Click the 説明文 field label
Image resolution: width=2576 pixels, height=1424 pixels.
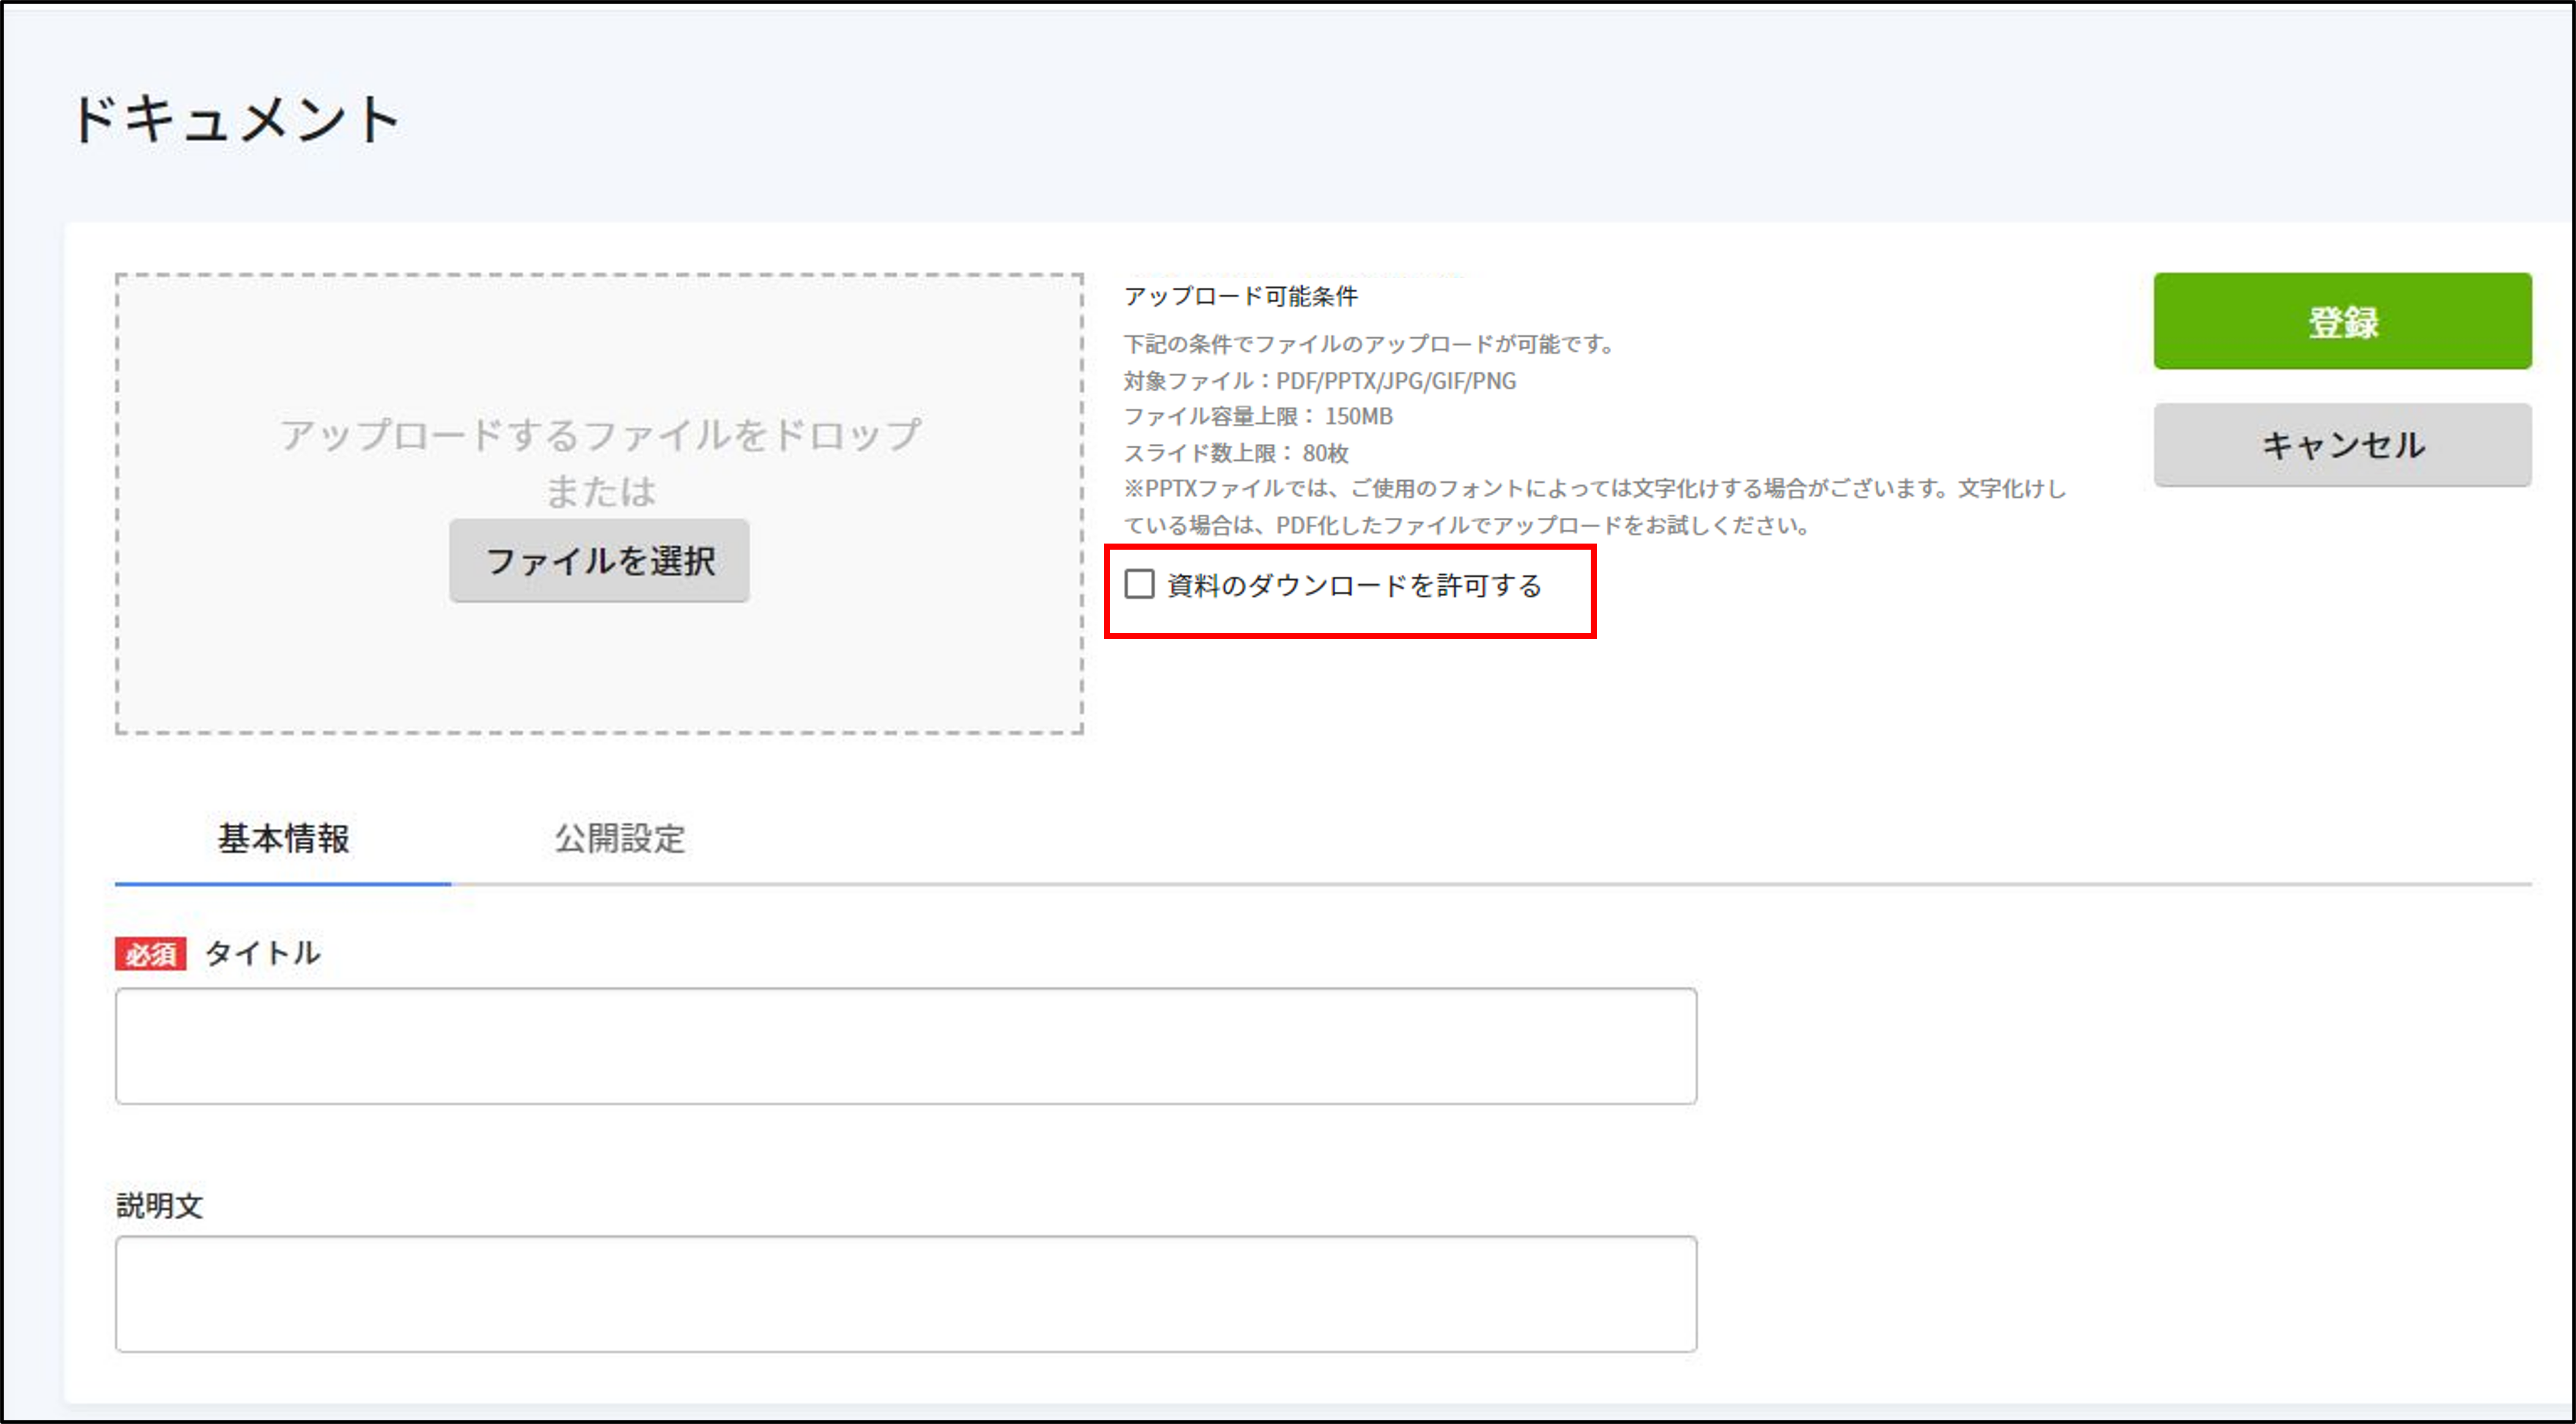[160, 1205]
